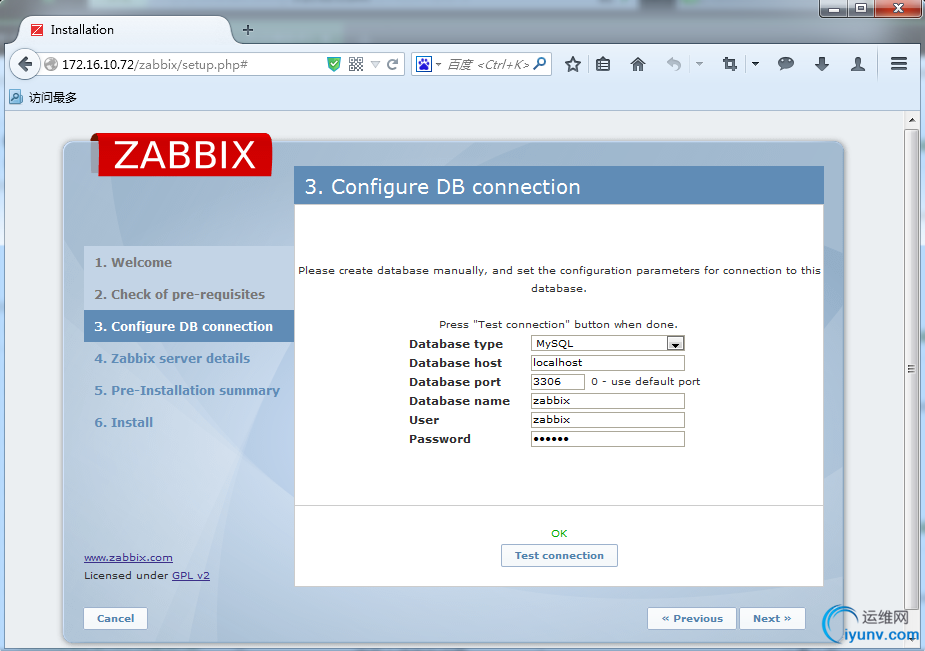Go to the home page icon
The height and width of the screenshot is (651, 925).
click(638, 64)
